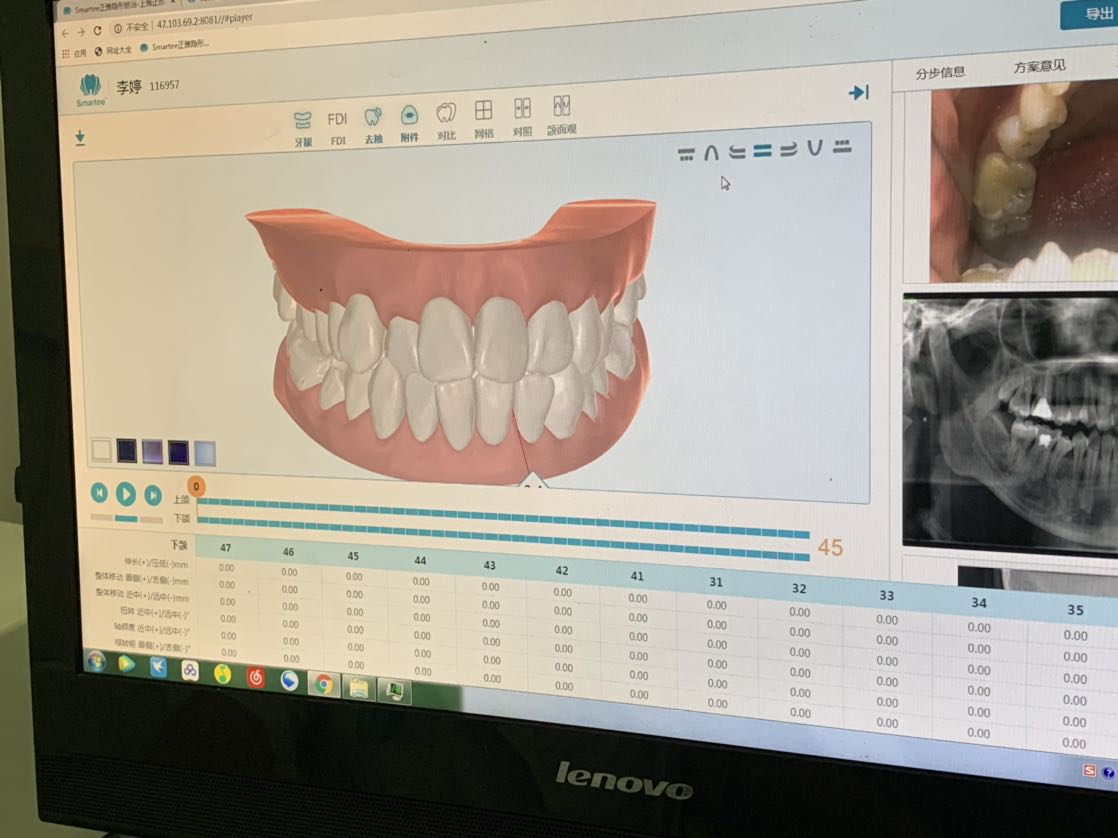This screenshot has height=838, width=1118.
Task: Collapse the side panel with arrow icon
Action: pyautogui.click(x=858, y=93)
